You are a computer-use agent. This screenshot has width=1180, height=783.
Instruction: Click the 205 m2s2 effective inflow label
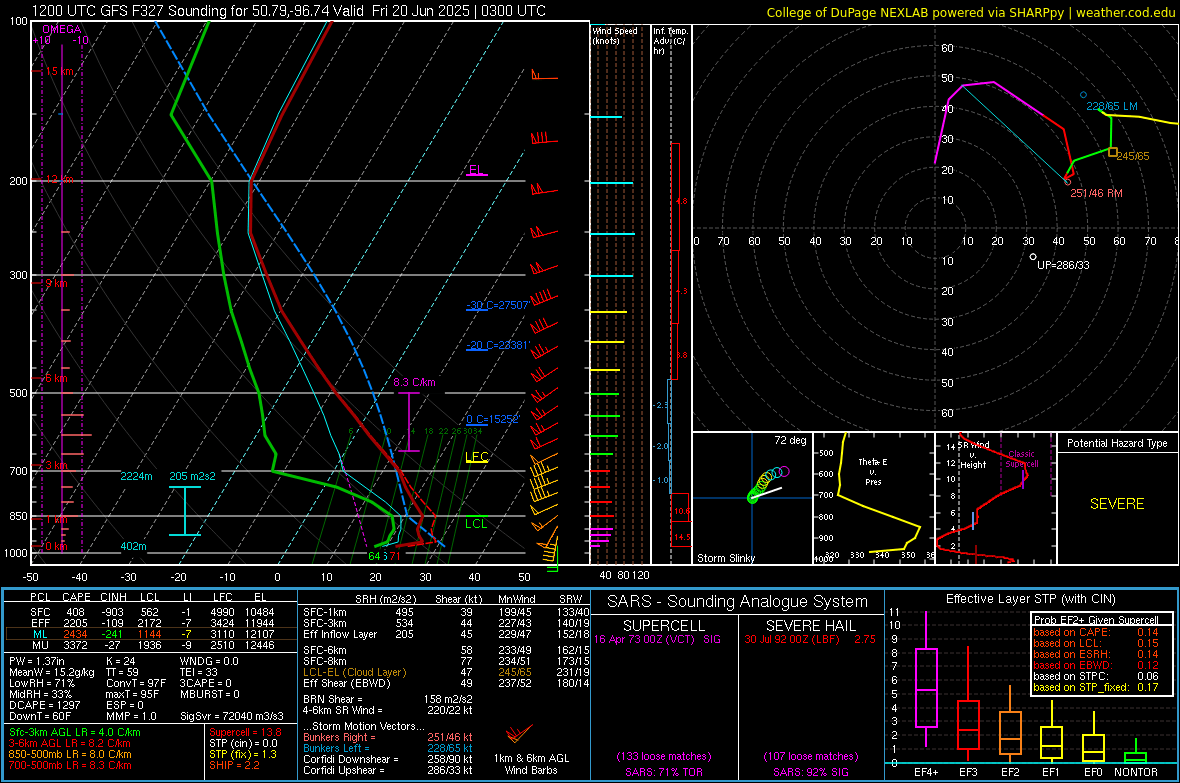(x=192, y=476)
